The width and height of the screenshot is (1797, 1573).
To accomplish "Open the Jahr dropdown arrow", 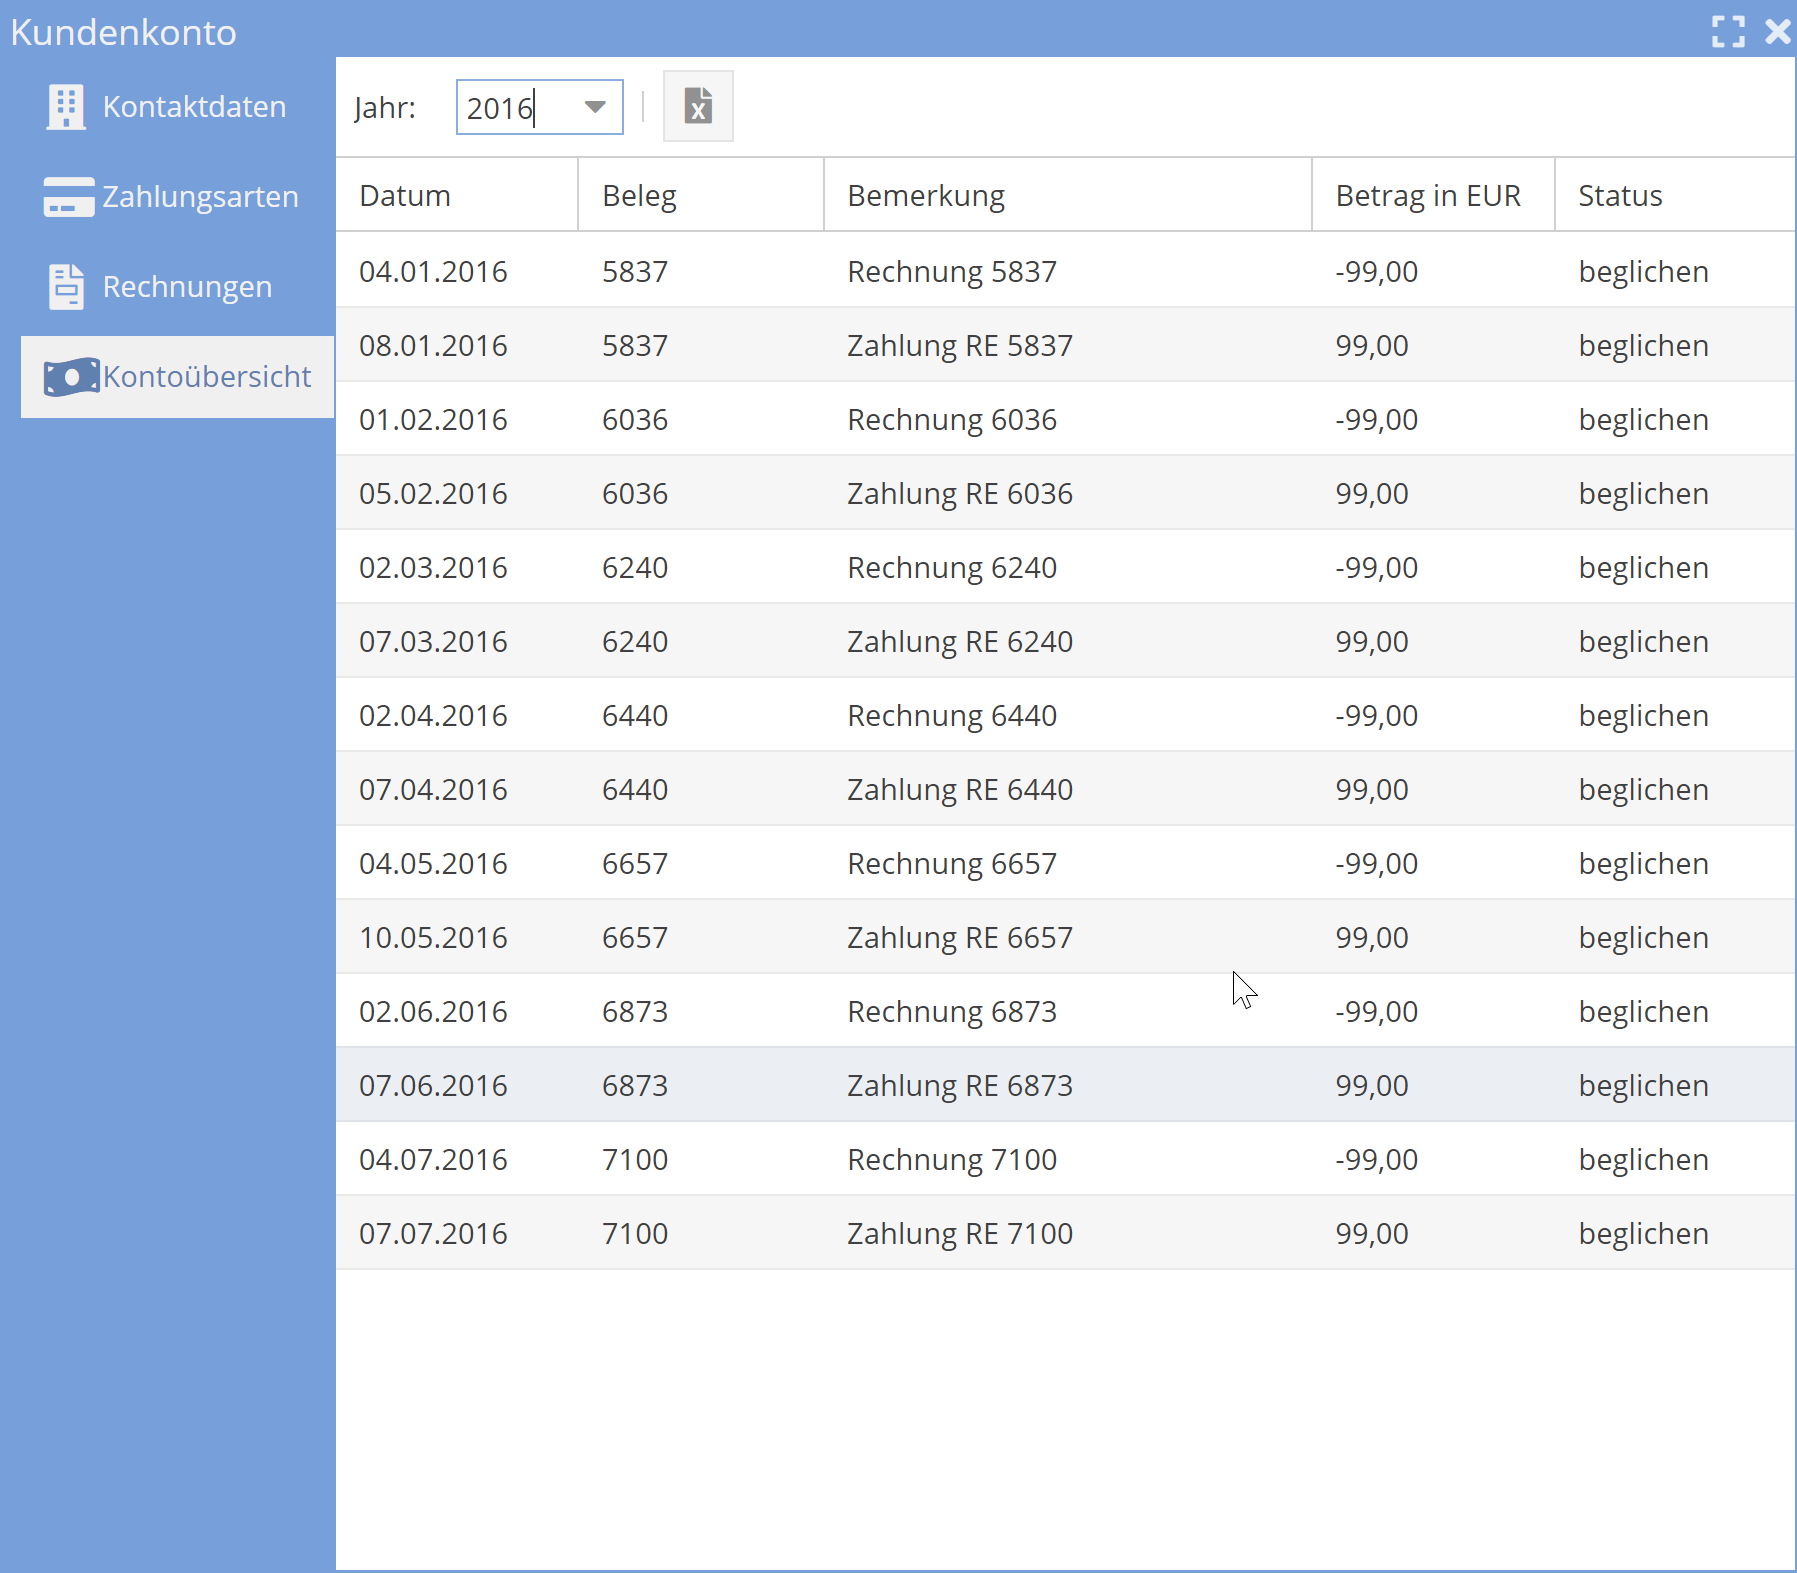I will pos(595,107).
